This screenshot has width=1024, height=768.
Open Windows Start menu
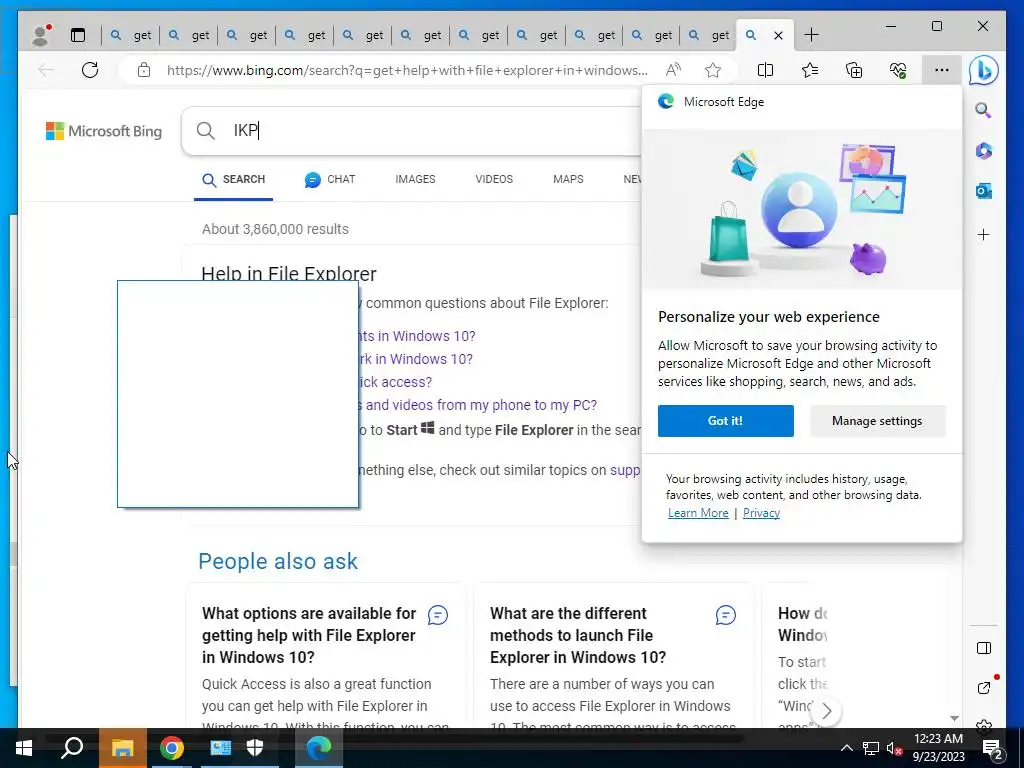point(24,748)
